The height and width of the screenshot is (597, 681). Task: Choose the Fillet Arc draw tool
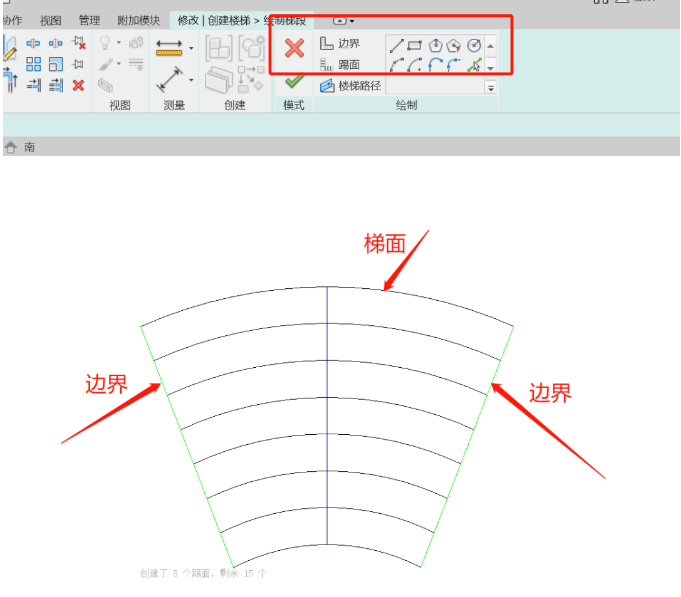coord(454,65)
